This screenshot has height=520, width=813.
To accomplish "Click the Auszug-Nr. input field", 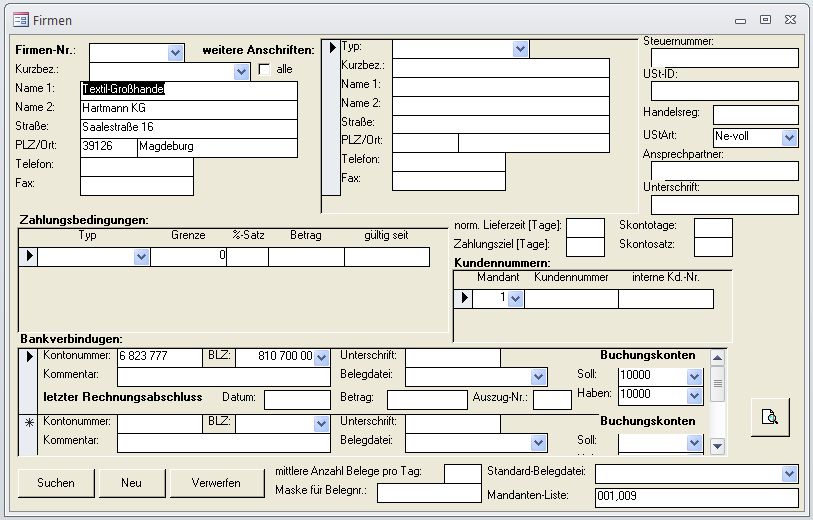I will click(552, 400).
